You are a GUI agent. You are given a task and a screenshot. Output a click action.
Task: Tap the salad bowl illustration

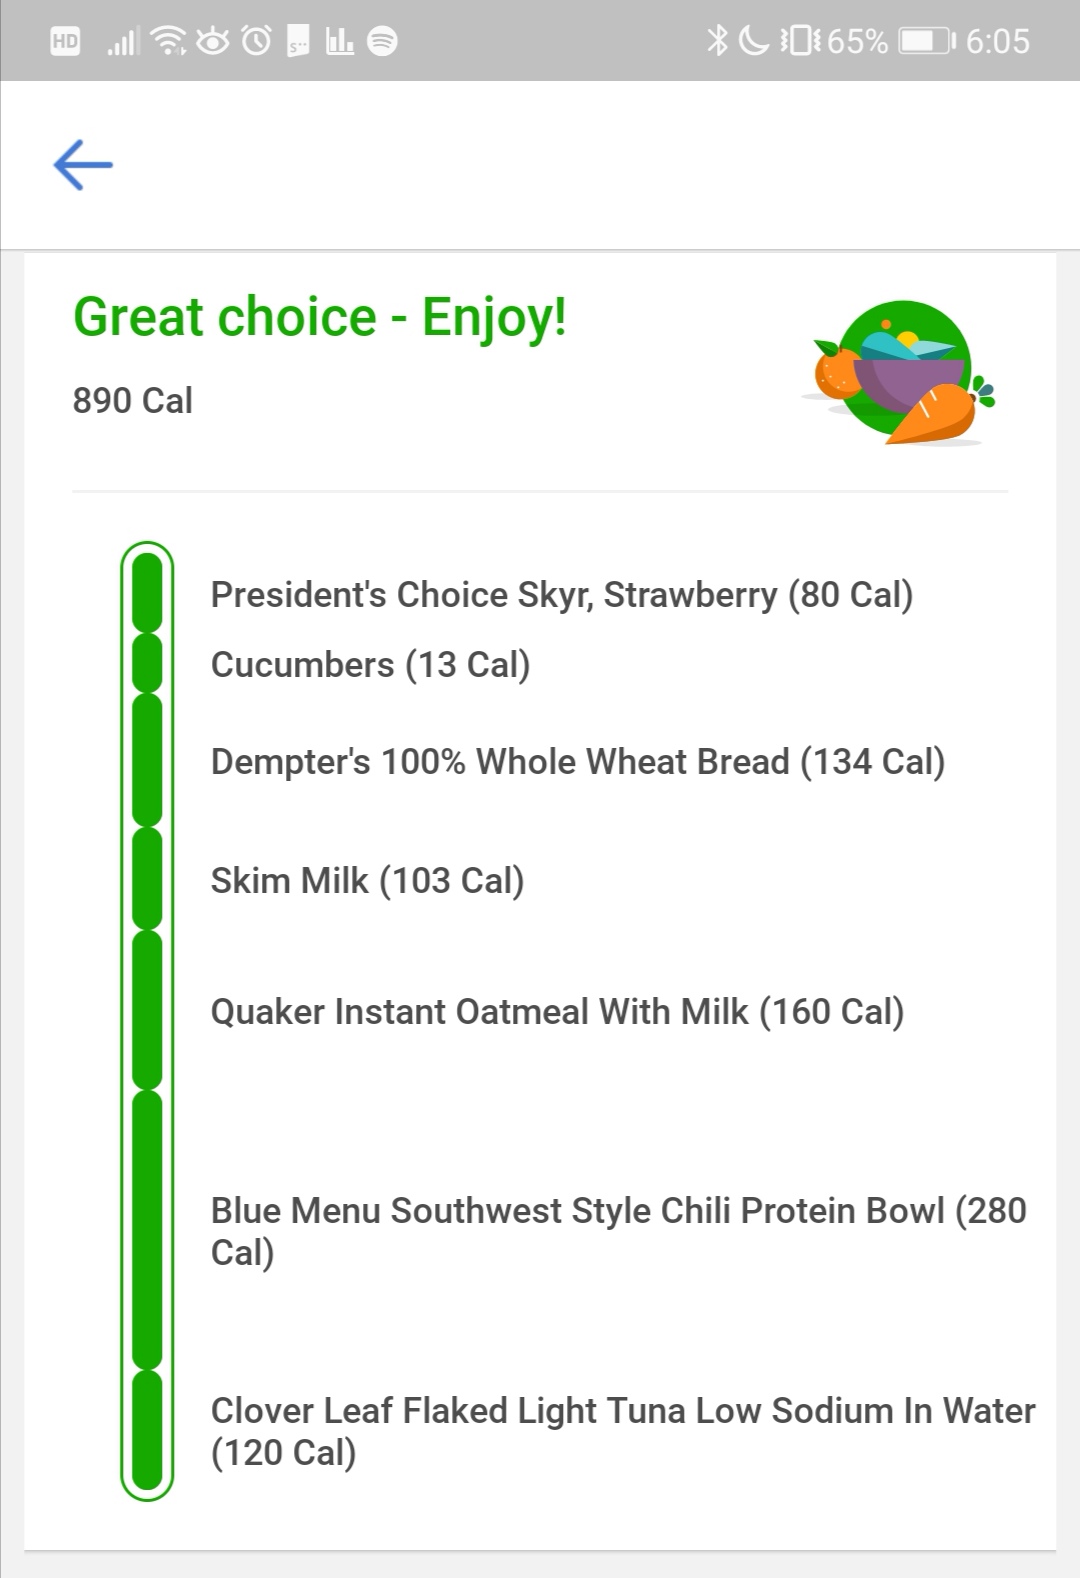[898, 373]
